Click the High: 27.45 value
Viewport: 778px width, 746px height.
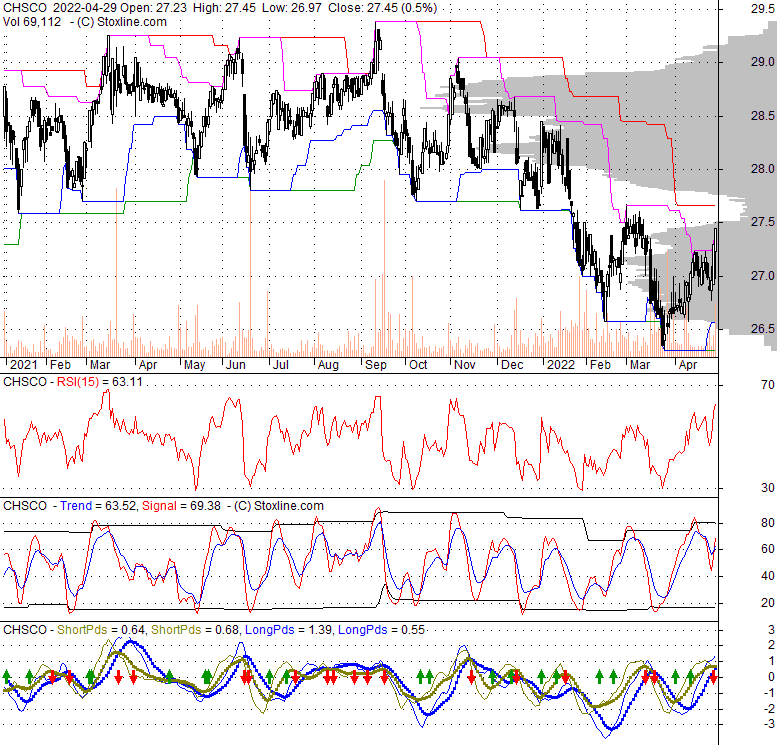tap(226, 8)
